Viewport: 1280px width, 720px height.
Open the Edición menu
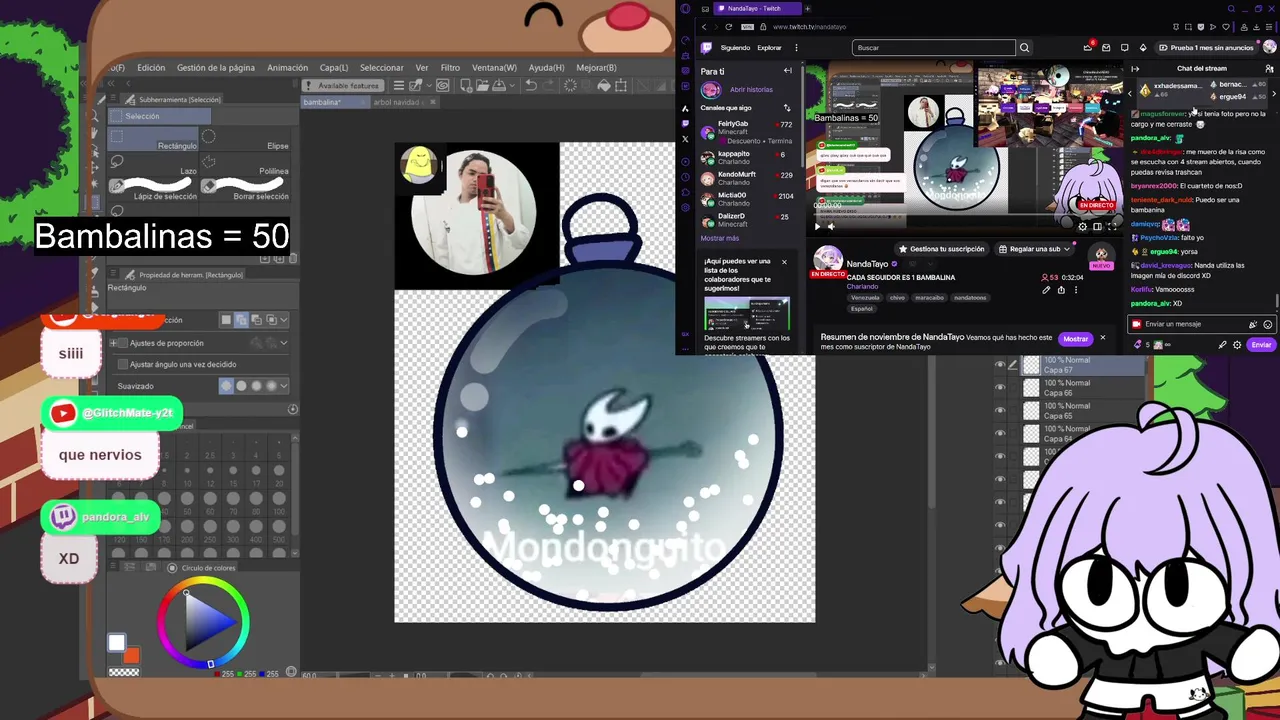point(151,68)
